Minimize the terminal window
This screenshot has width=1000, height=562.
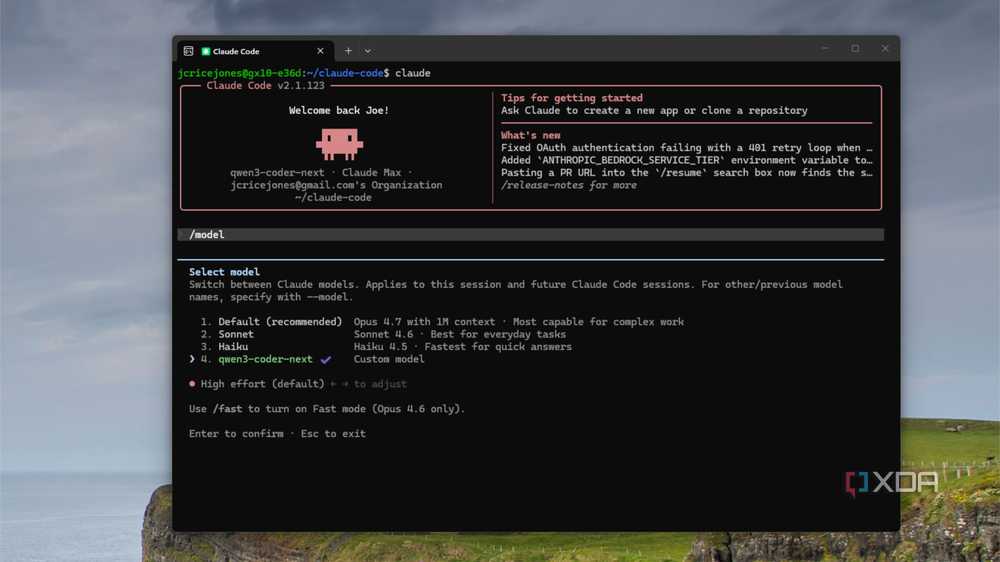click(x=825, y=48)
